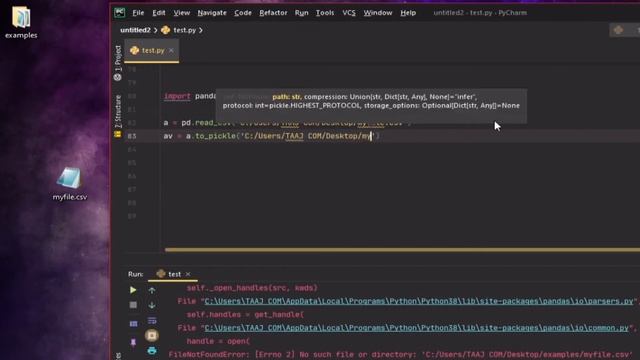This screenshot has width=640, height=360.
Task: Open the Code menu
Action: click(x=243, y=13)
